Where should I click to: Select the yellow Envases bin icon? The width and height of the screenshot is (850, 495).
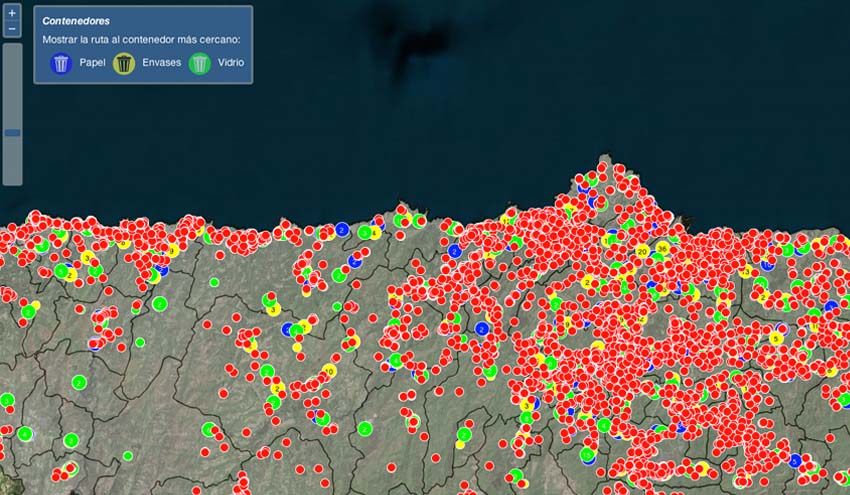(x=124, y=64)
